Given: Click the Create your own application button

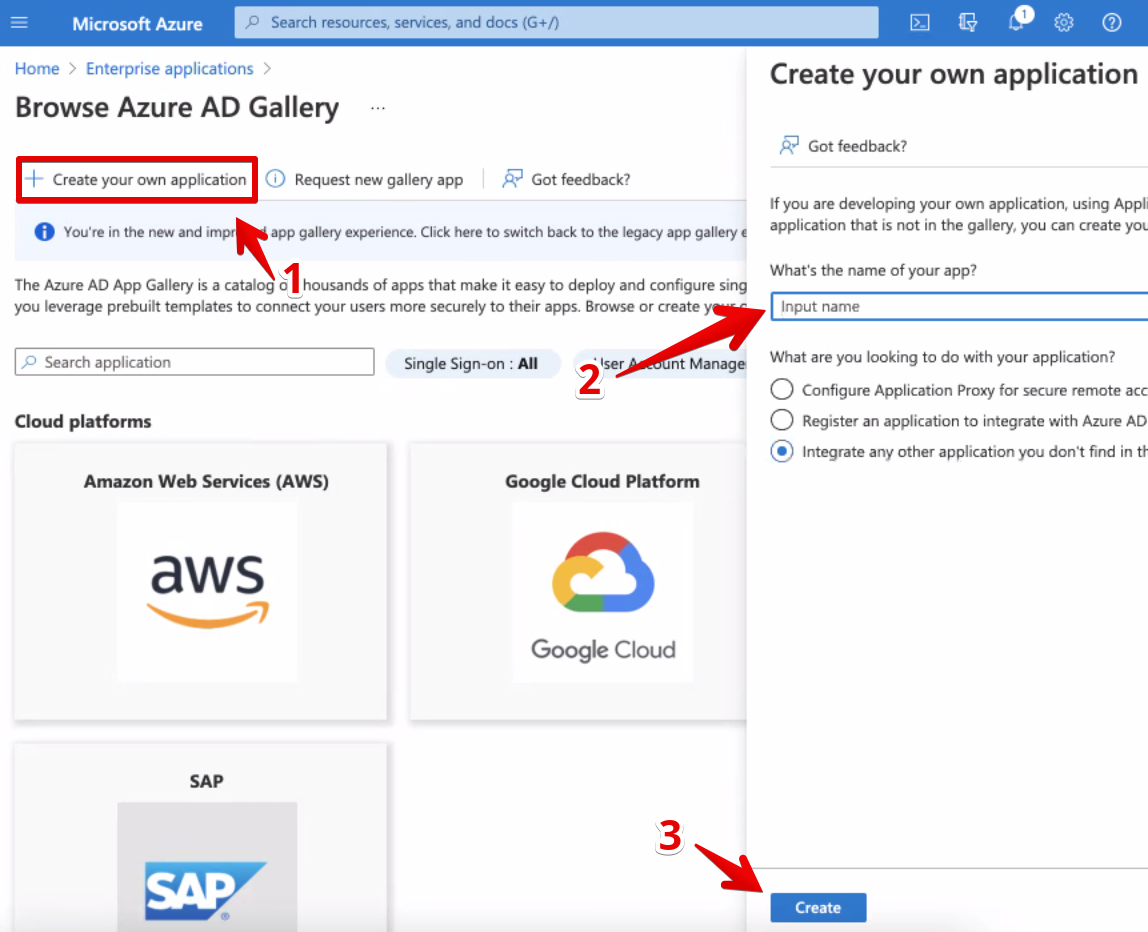Looking at the screenshot, I should tap(136, 179).
